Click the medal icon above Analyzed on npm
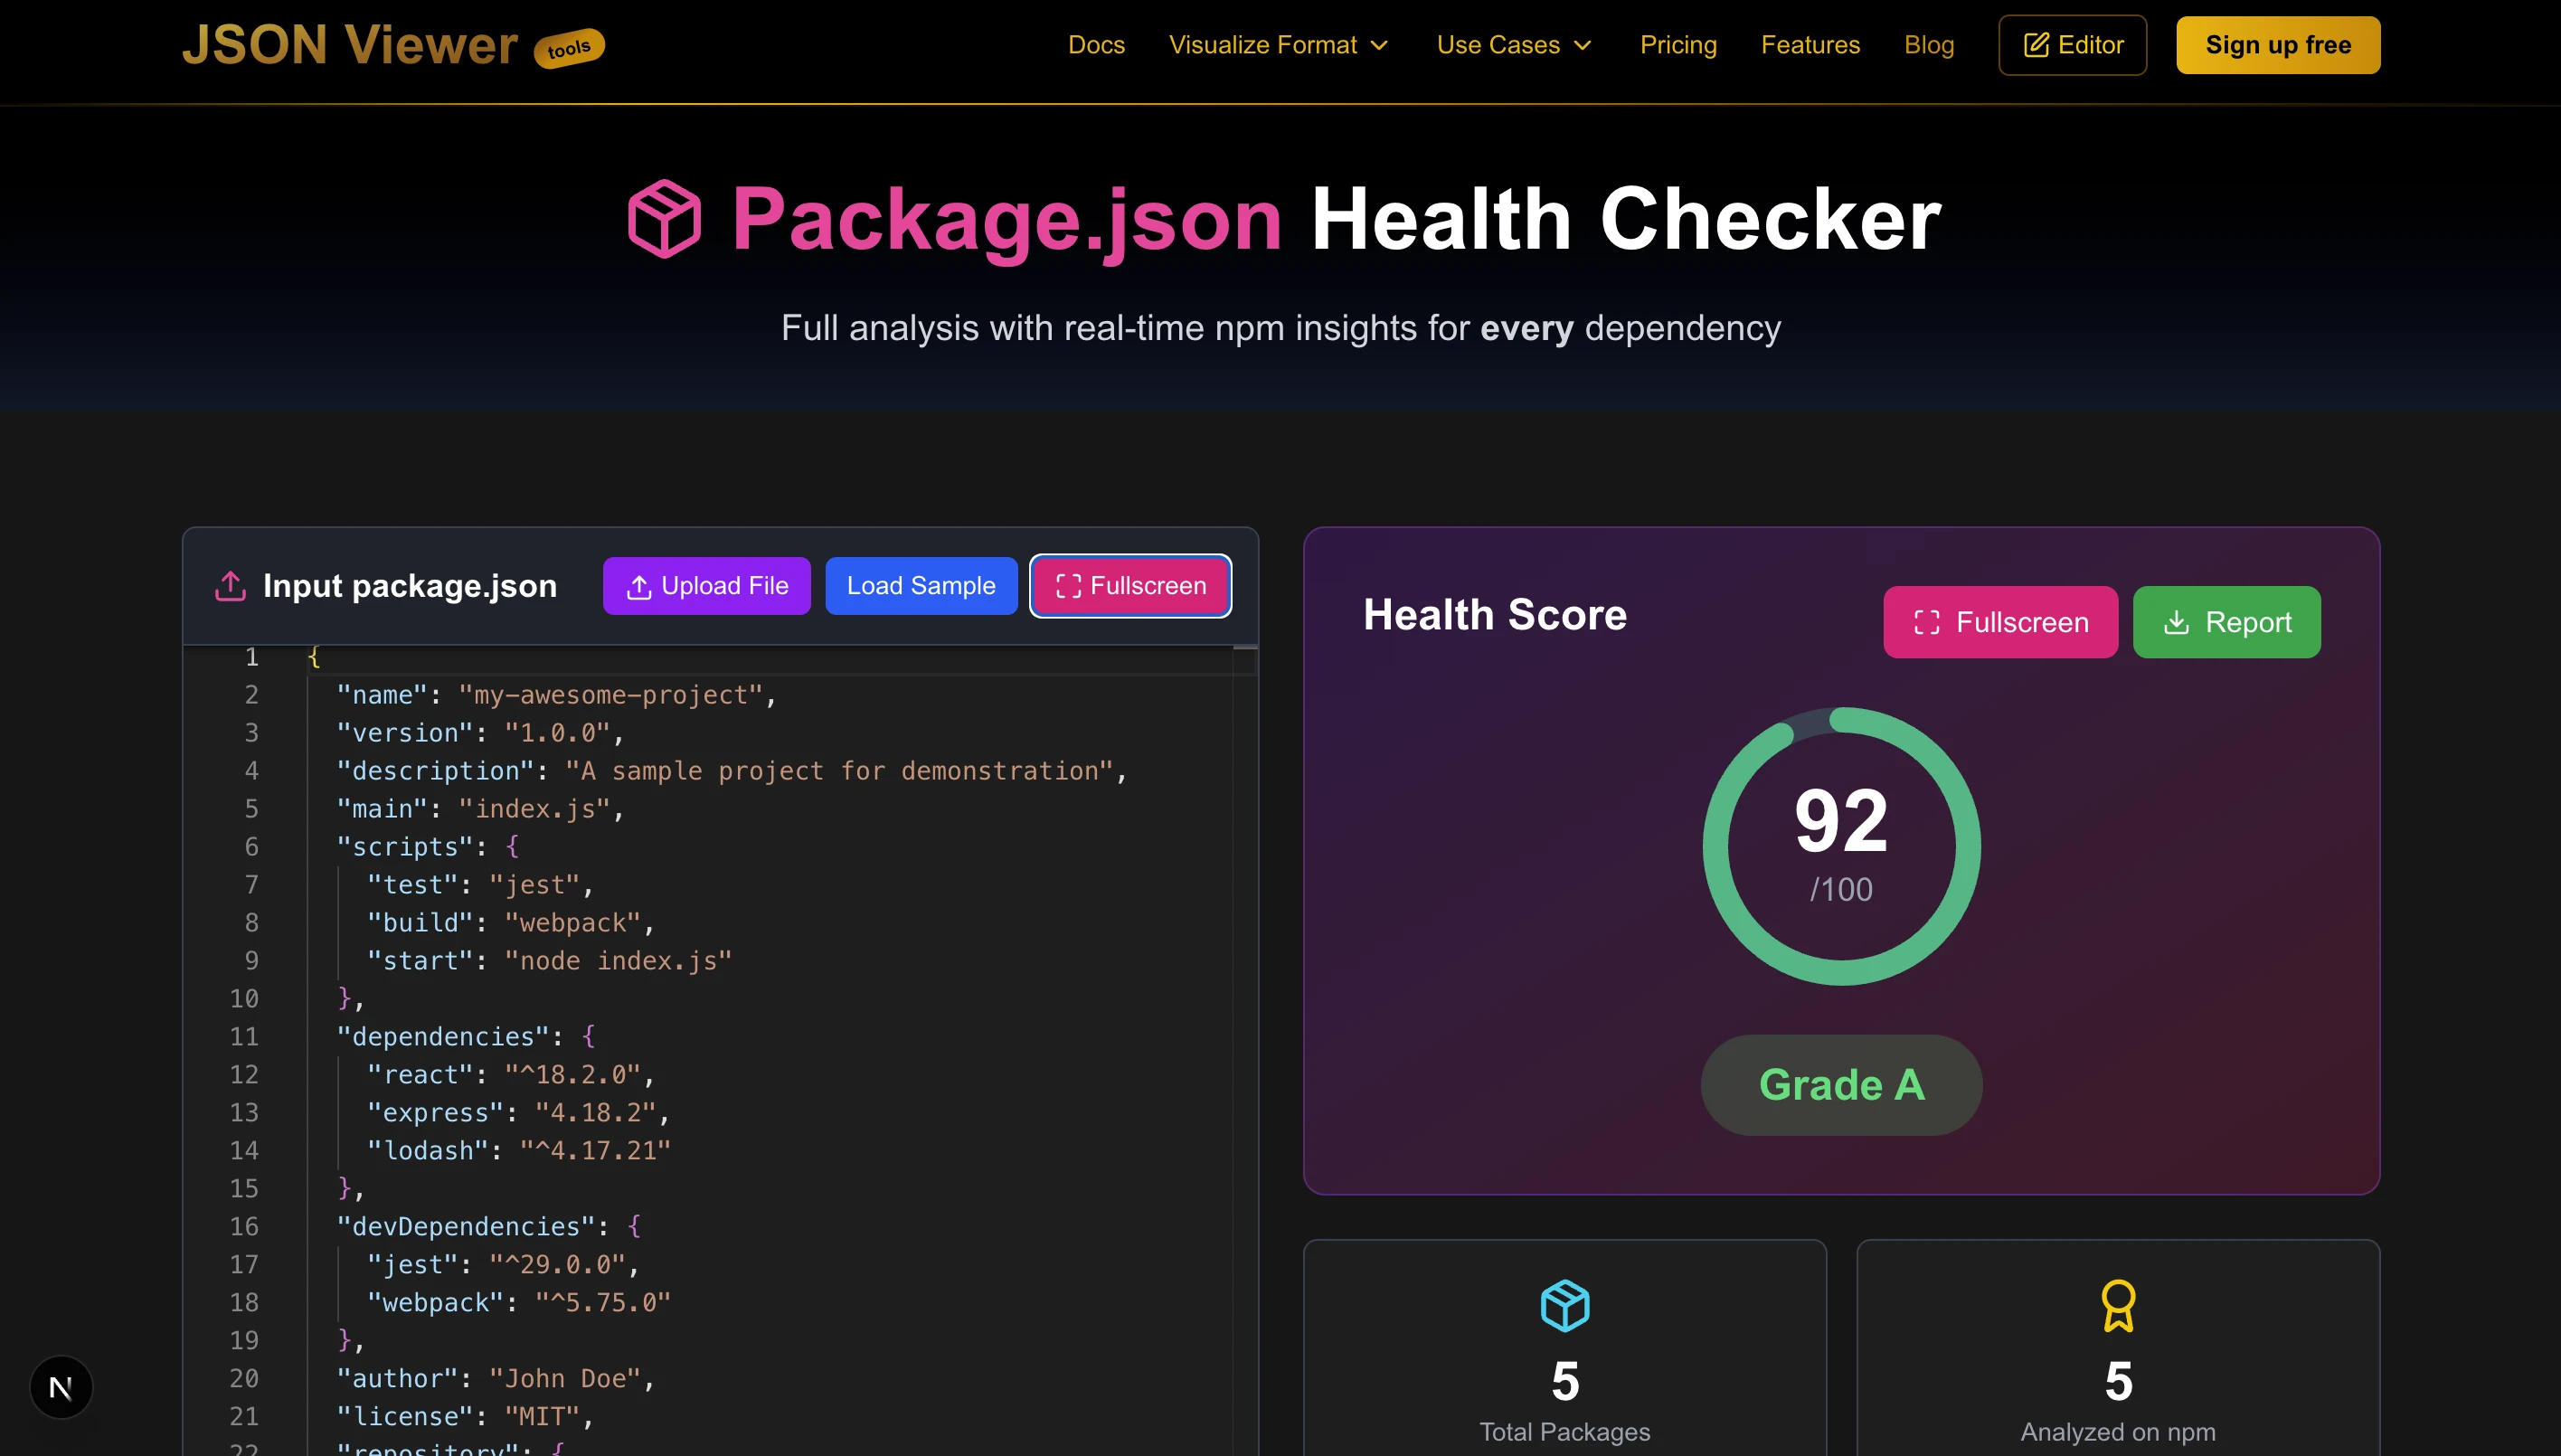The image size is (2561, 1456). point(2117,1303)
